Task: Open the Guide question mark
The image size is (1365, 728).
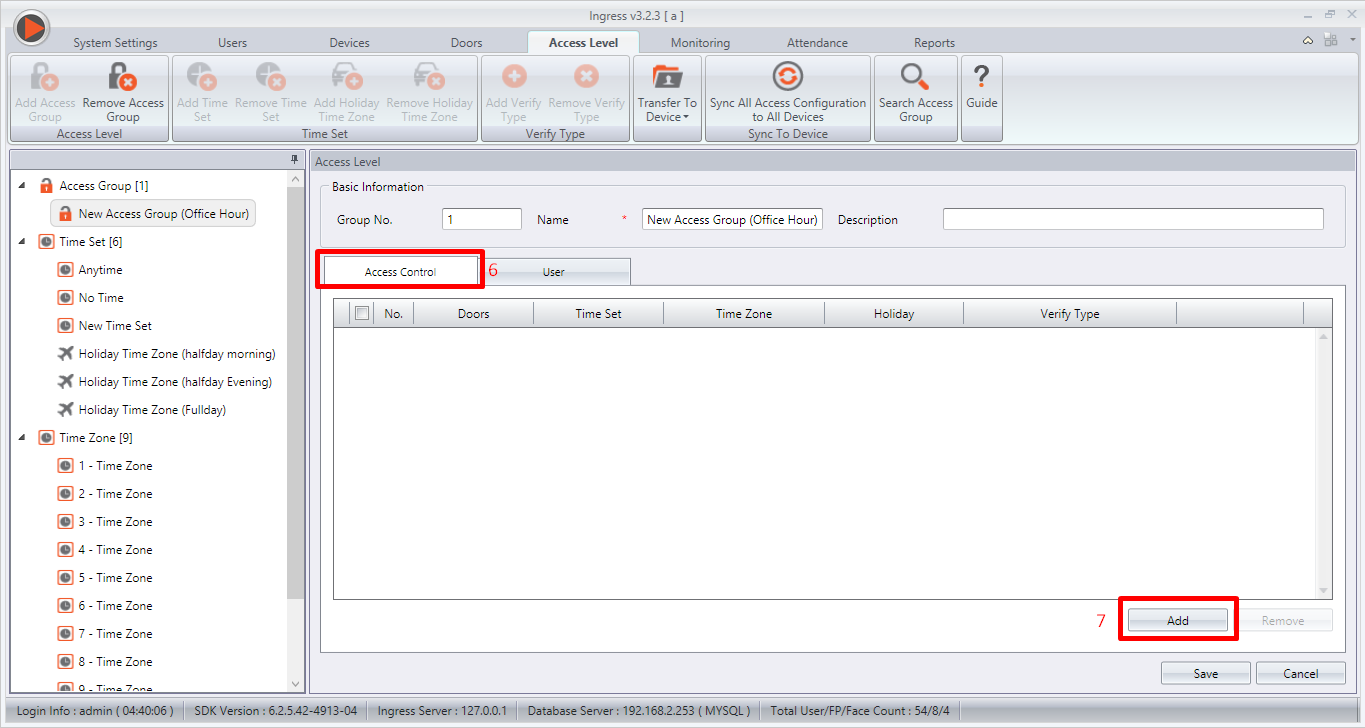Action: point(982,77)
